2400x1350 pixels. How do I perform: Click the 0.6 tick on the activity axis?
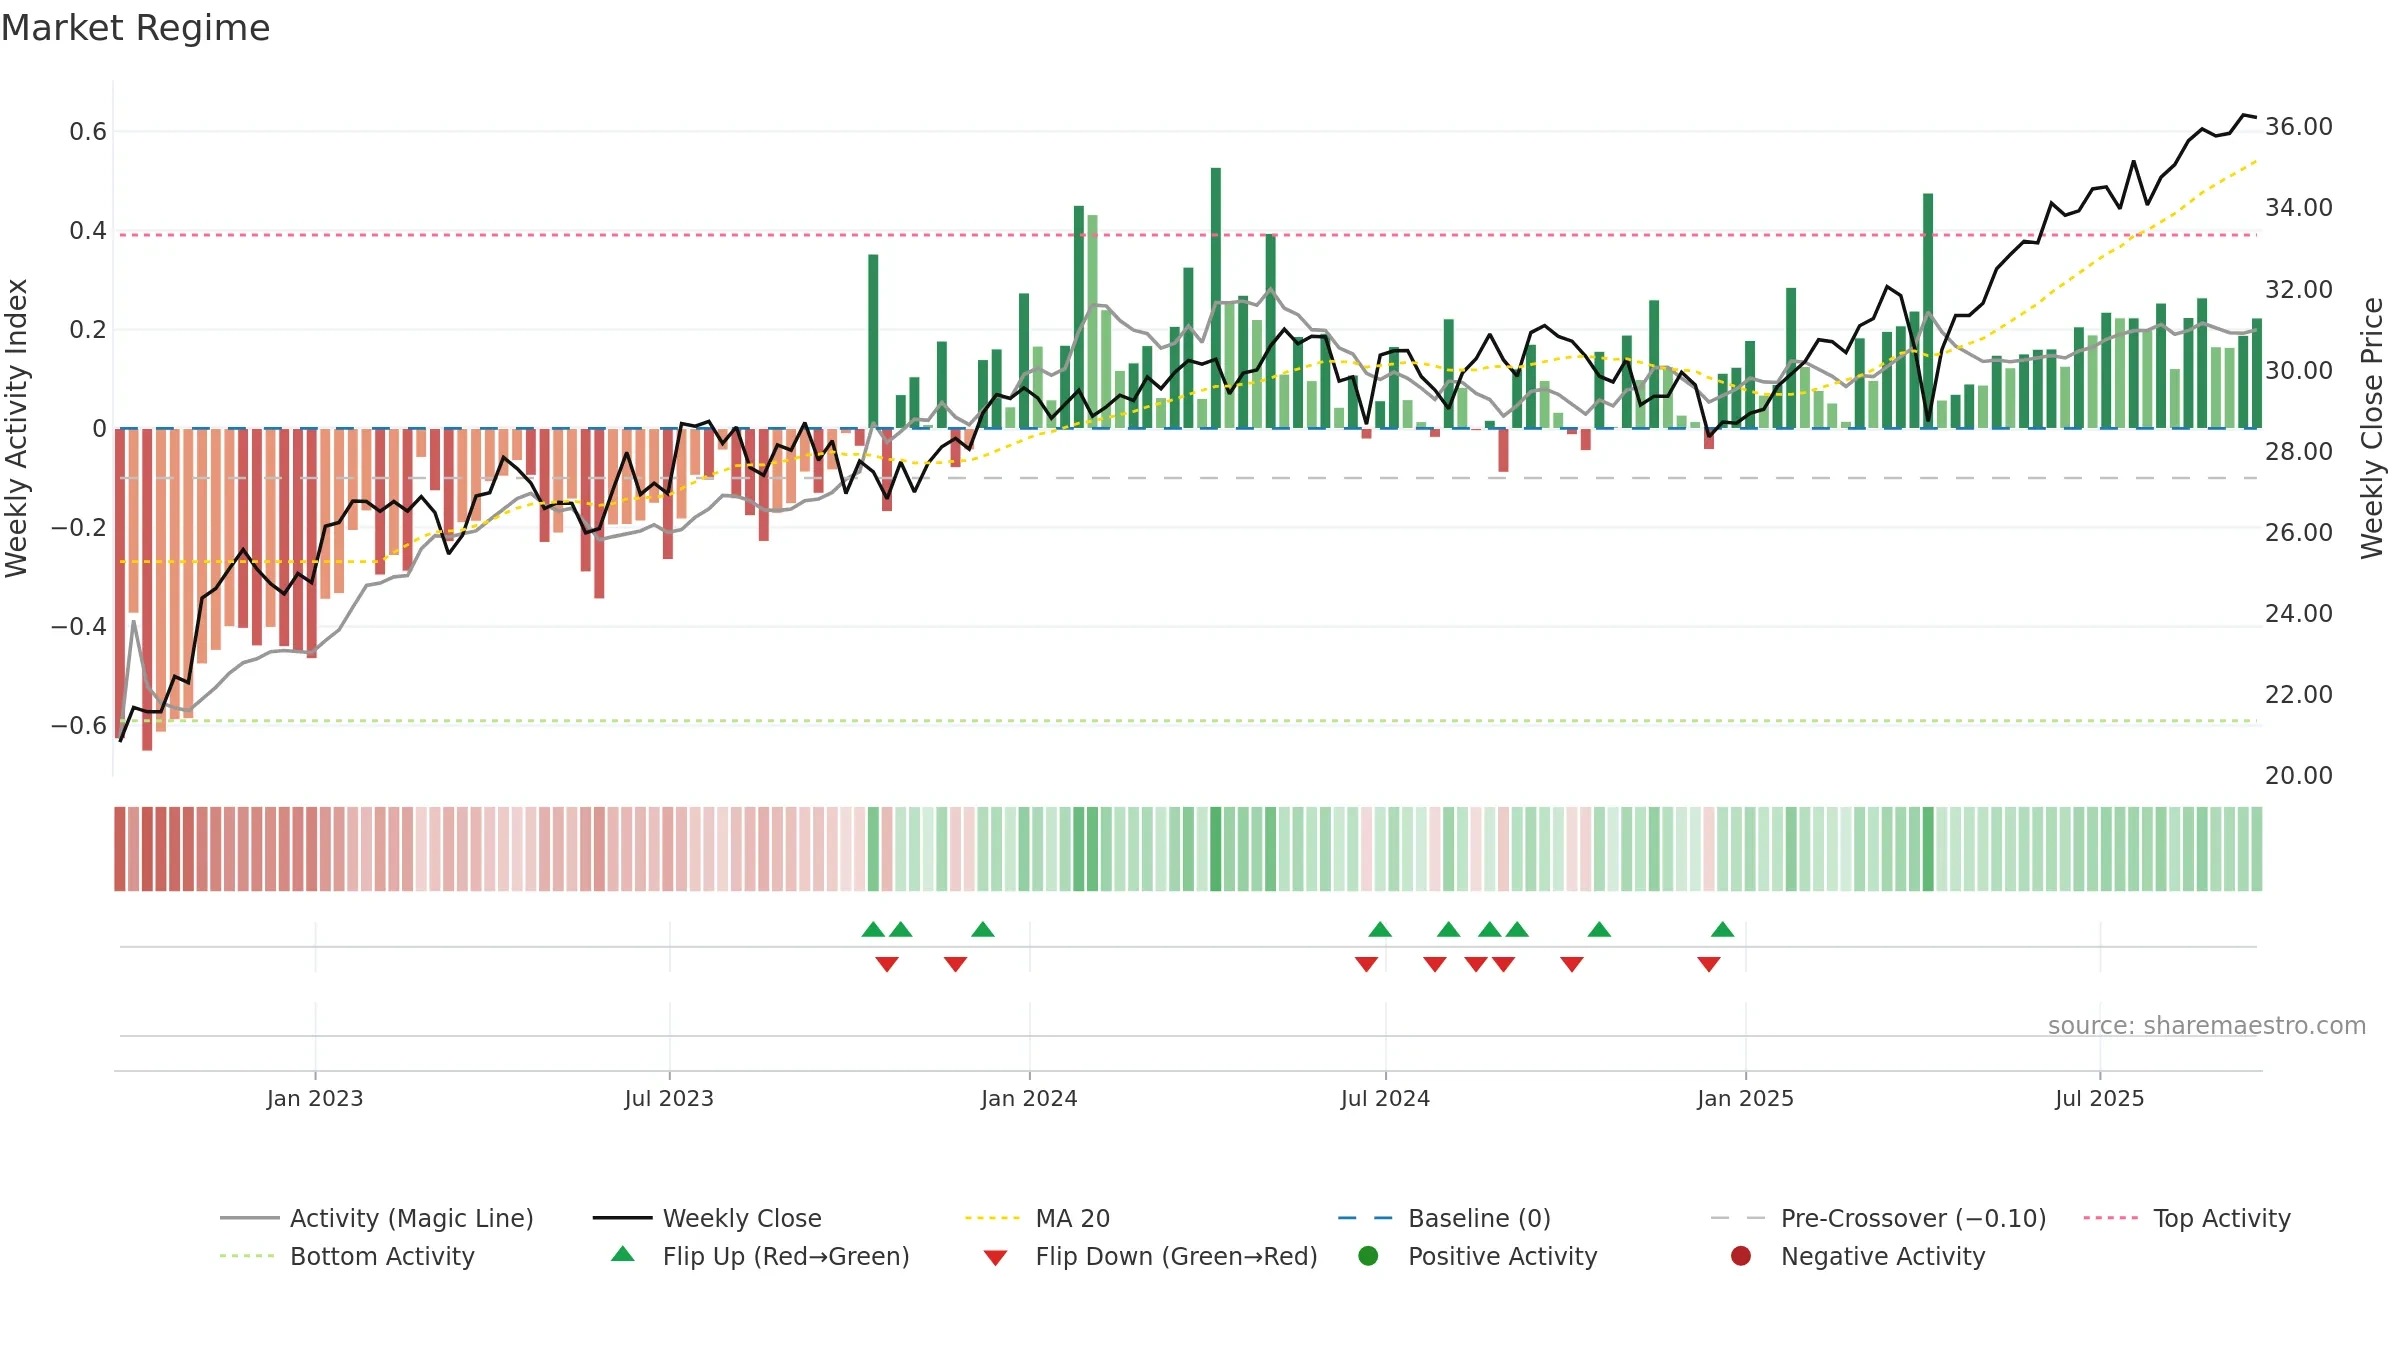88,131
